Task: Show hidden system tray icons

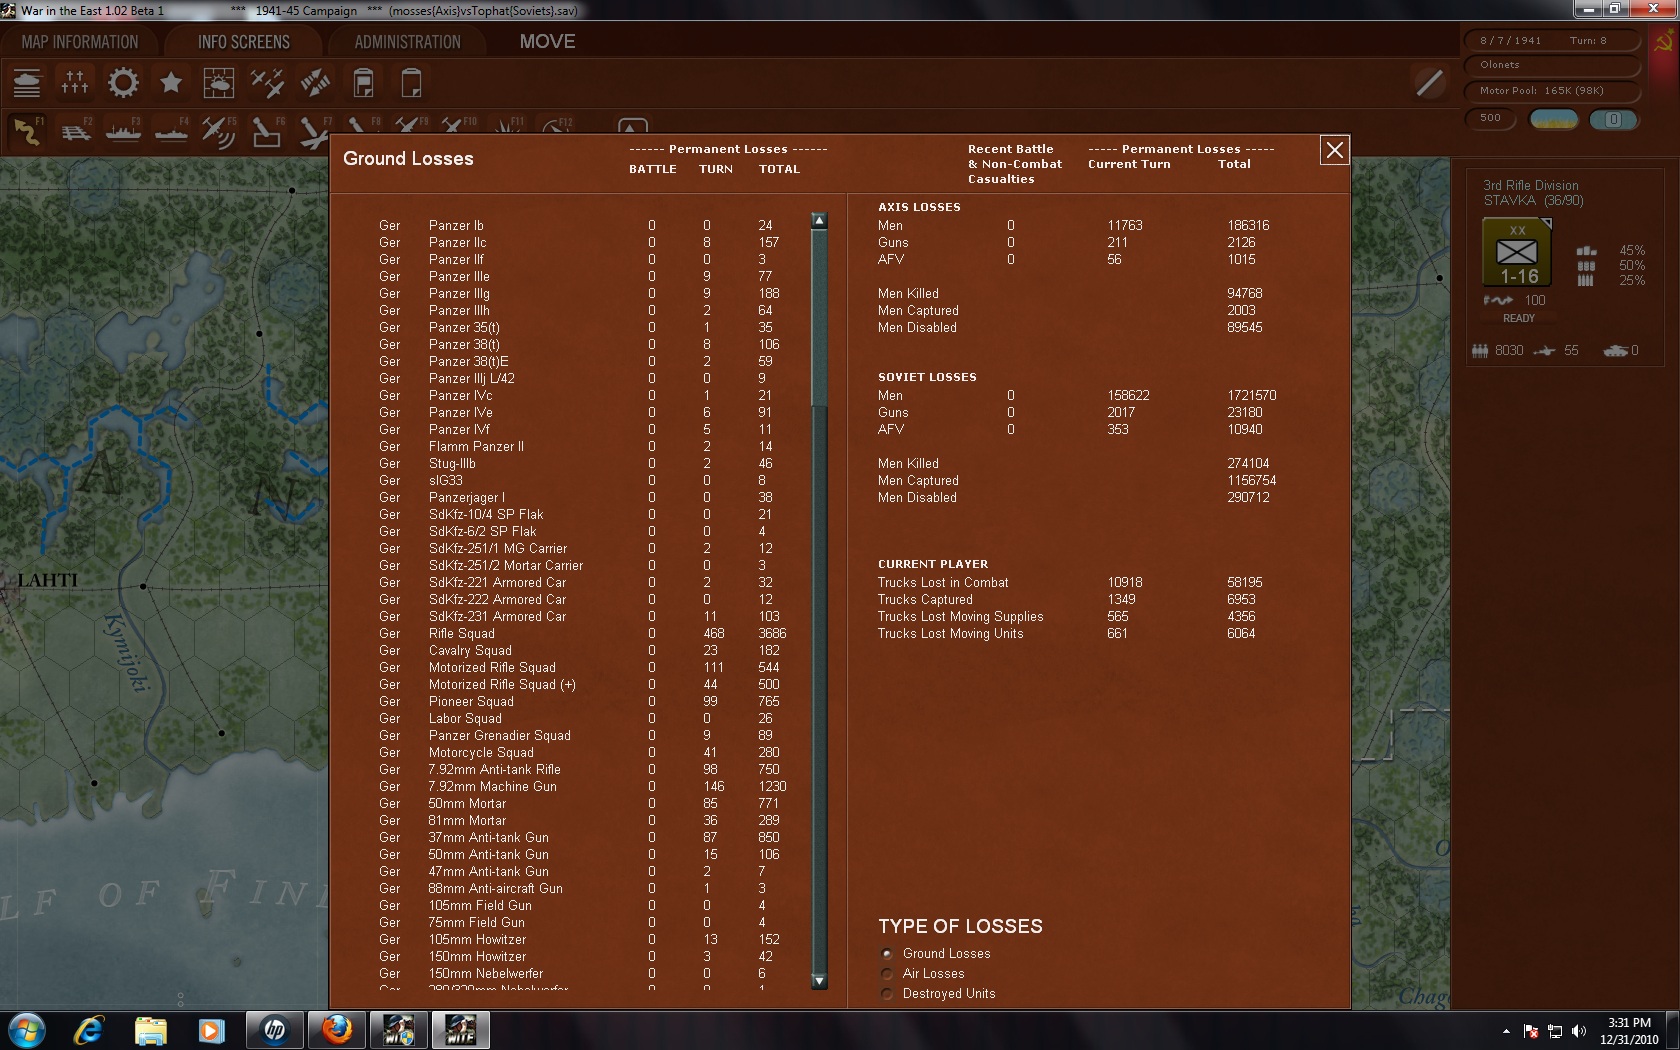Action: pos(1506,1031)
